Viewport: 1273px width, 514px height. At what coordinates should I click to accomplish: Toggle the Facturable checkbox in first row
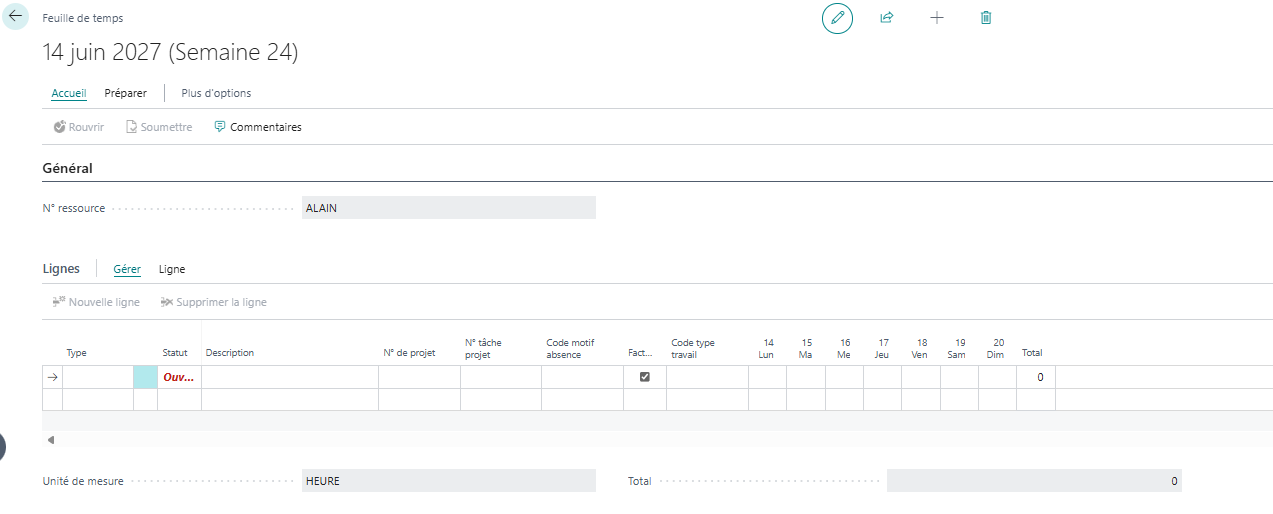pos(644,377)
